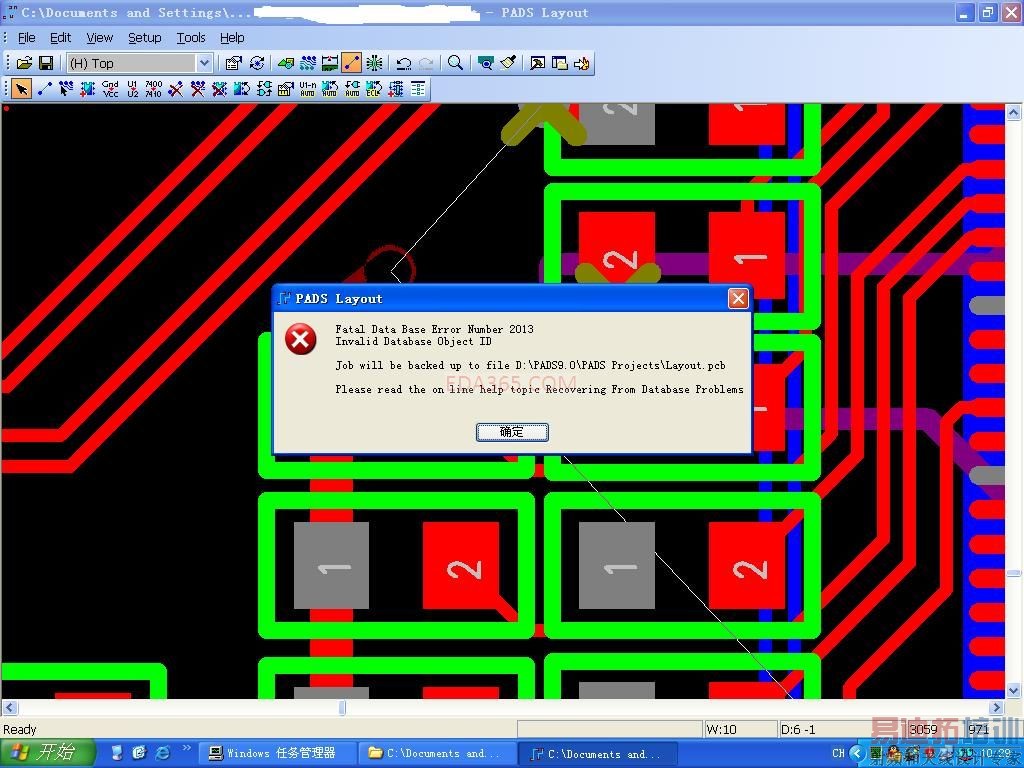Choose the Delete Net tool
Viewport: 1024px width, 768px height.
[198, 89]
